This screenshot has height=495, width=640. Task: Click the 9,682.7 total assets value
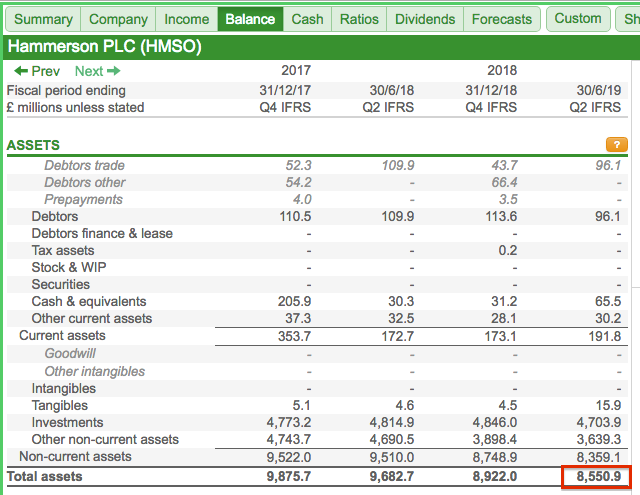tap(392, 477)
